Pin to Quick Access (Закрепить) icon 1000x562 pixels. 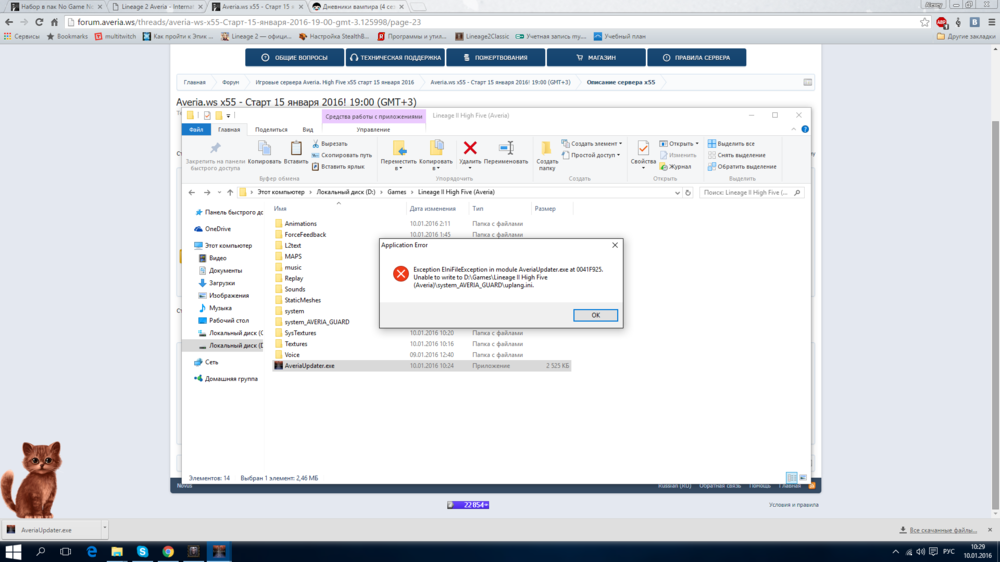coord(215,152)
